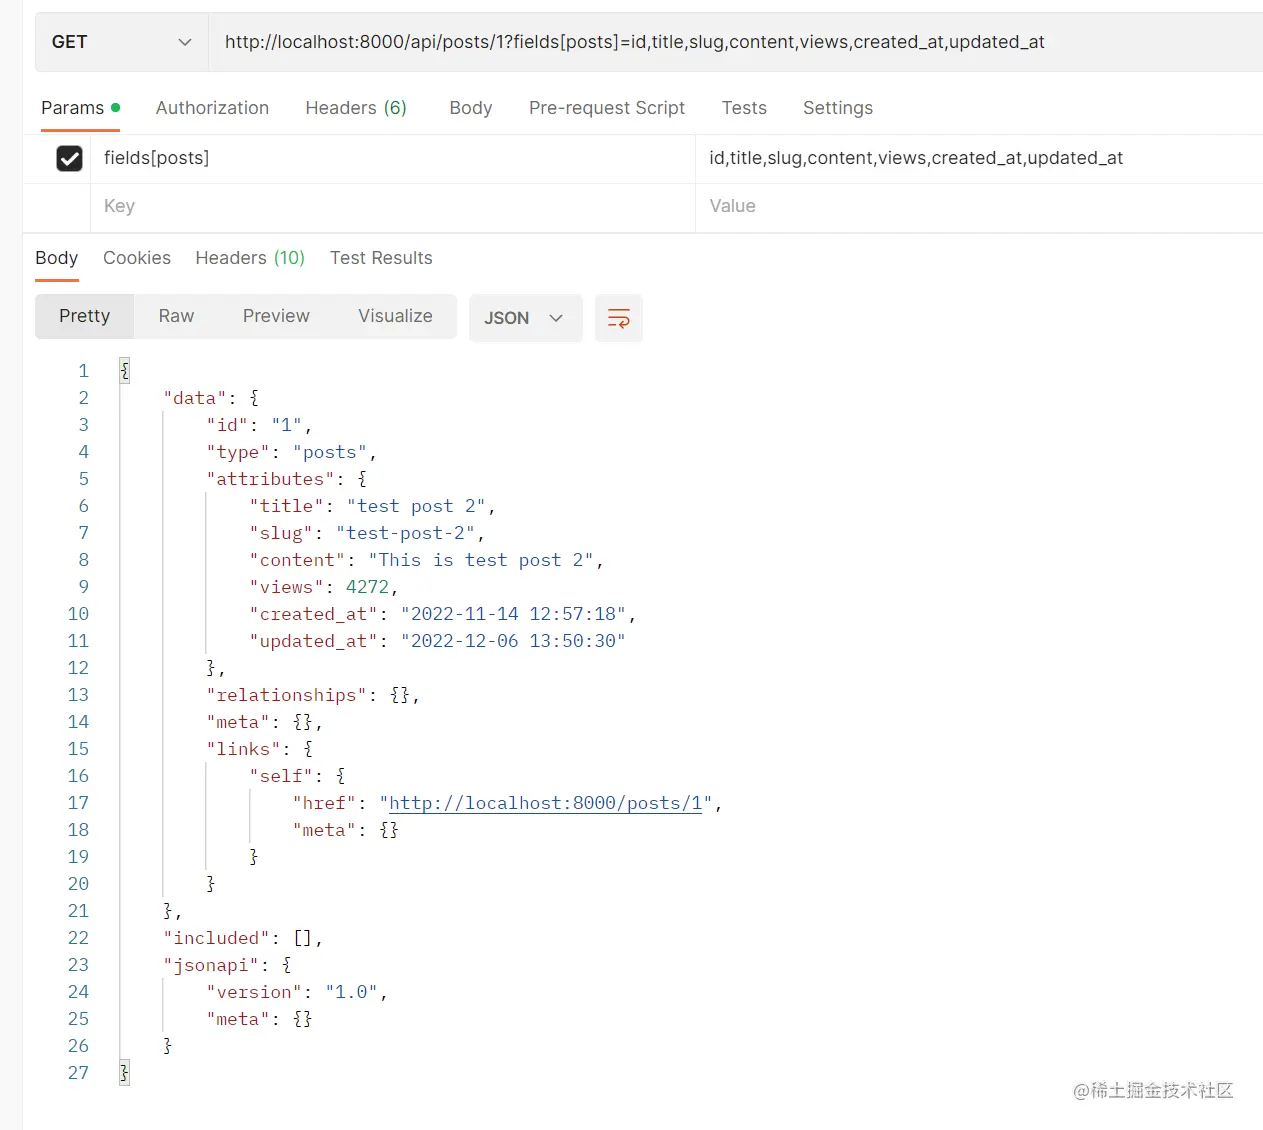Open the JSON format dropdown
Viewport: 1263px width, 1130px height.
click(x=525, y=318)
